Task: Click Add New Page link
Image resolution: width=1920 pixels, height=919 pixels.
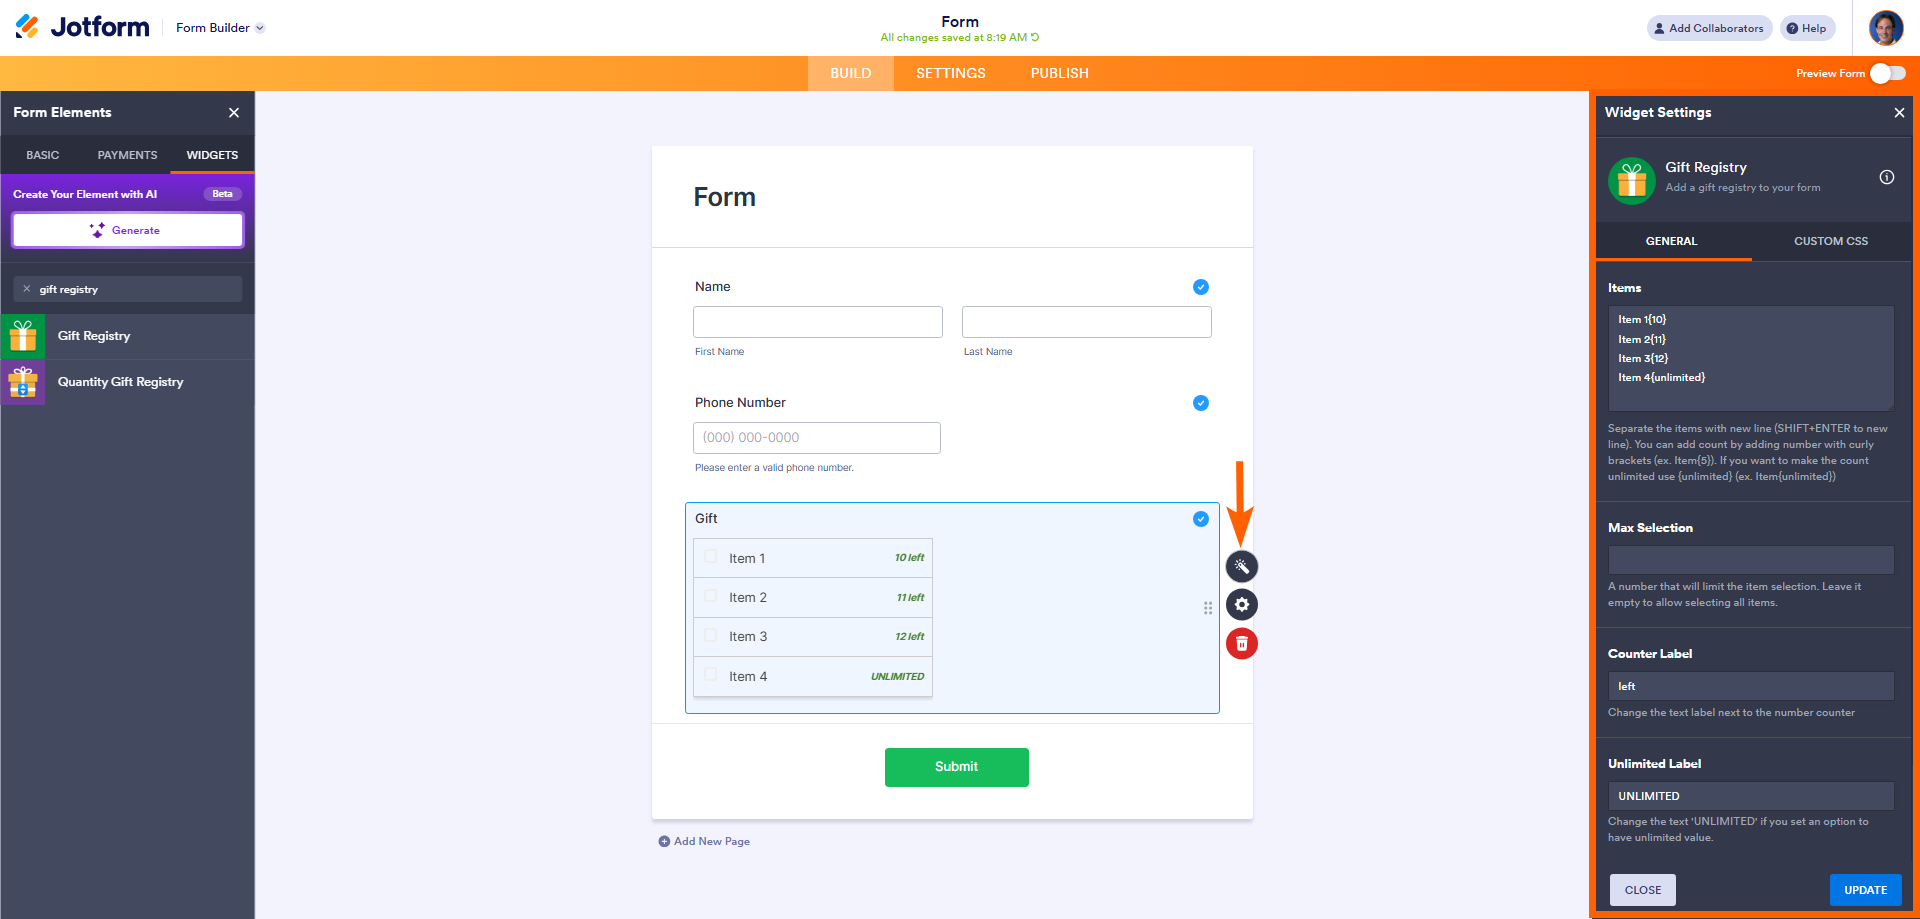Action: point(704,842)
